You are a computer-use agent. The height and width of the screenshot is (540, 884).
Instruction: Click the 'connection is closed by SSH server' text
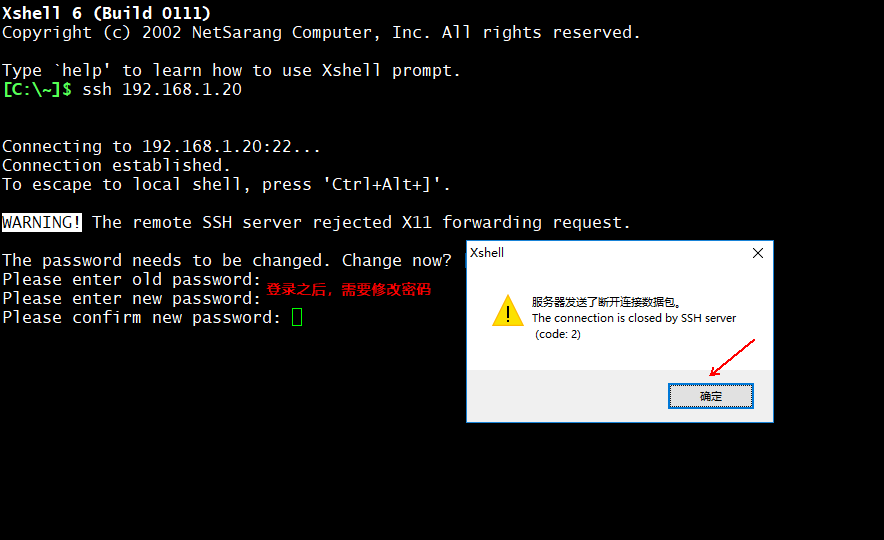coord(633,318)
